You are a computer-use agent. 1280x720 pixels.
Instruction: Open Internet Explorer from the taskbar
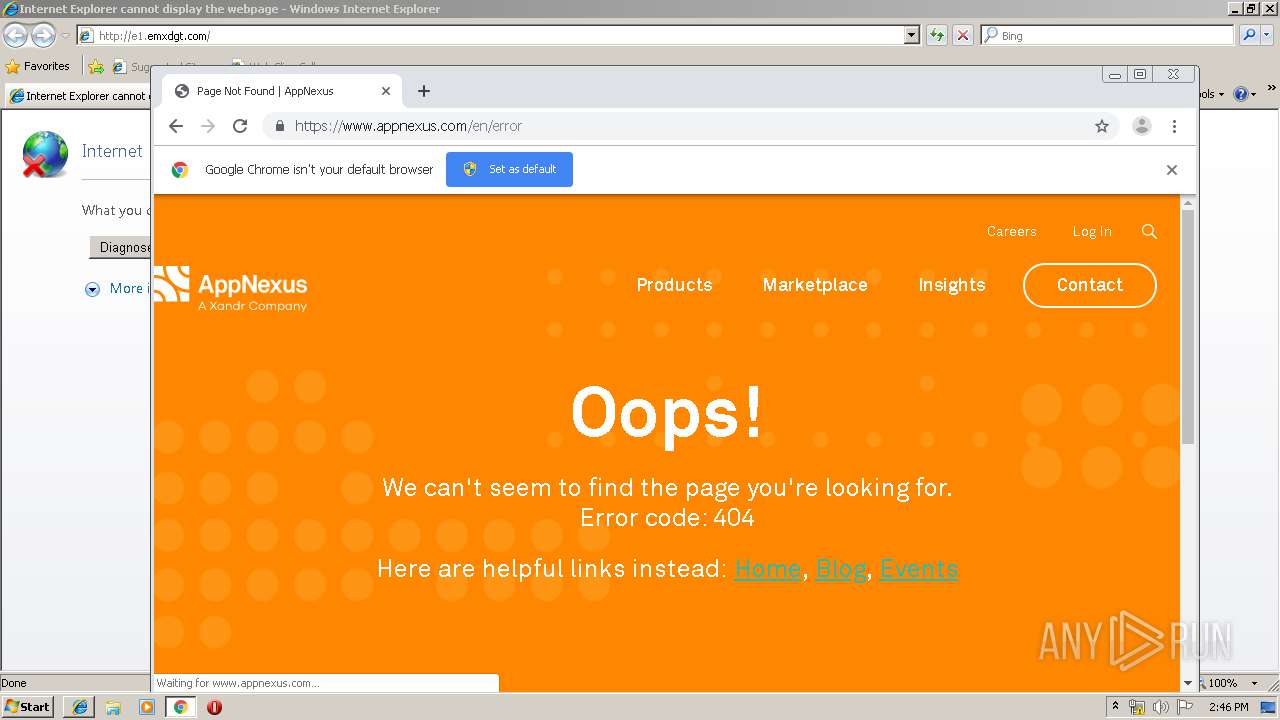pos(80,707)
